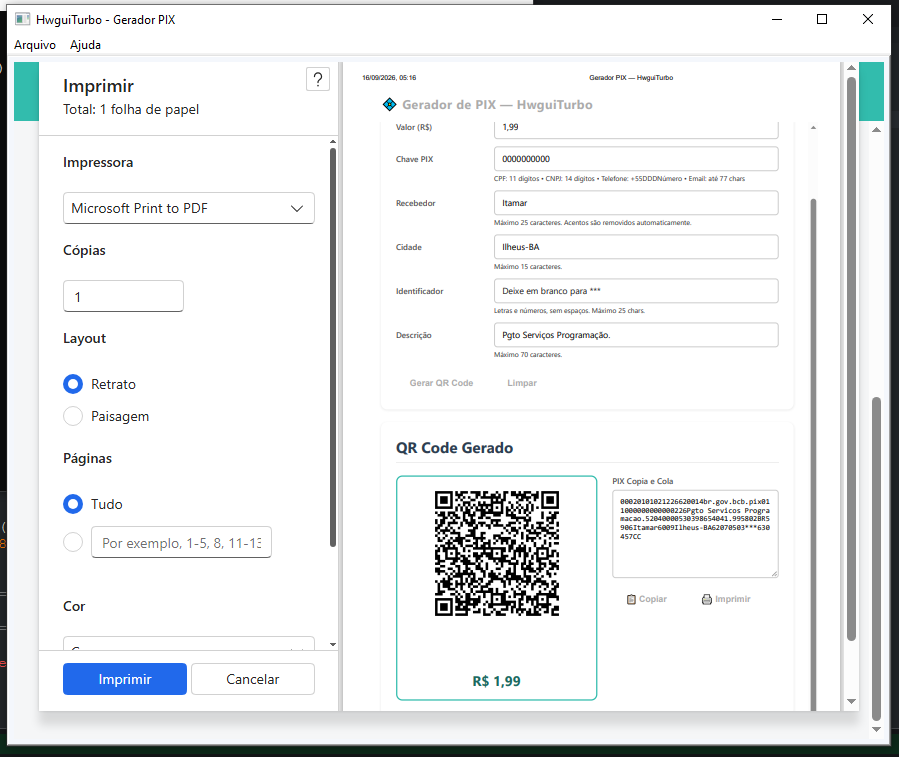Open the Ajuda menu
The width and height of the screenshot is (899, 757).
[x=85, y=45]
